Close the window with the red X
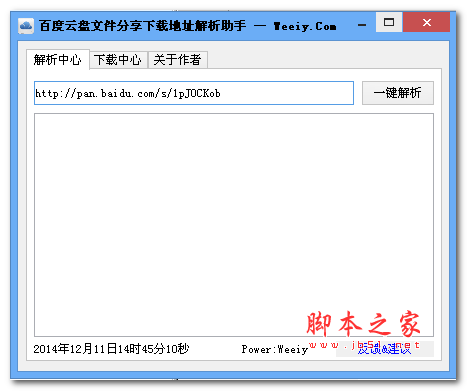 (x=427, y=22)
